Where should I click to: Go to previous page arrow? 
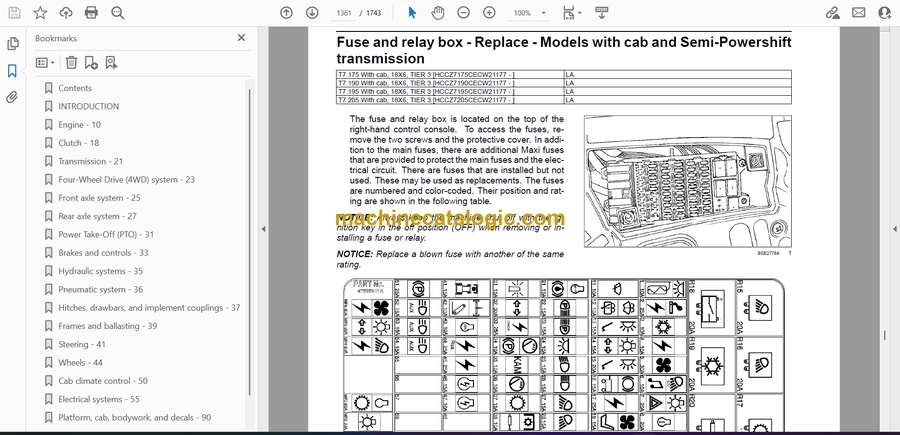pos(286,13)
